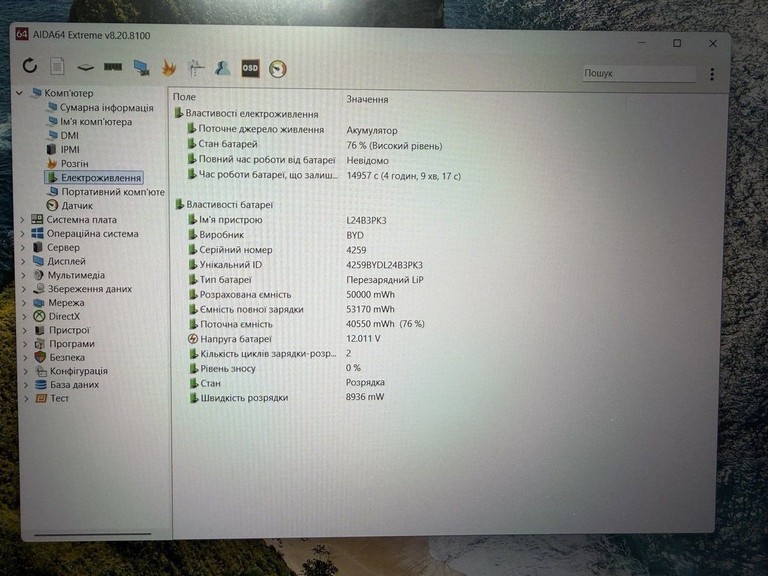Expand the Конфігурація tree node
This screenshot has width=768, height=576.
pyautogui.click(x=26, y=371)
